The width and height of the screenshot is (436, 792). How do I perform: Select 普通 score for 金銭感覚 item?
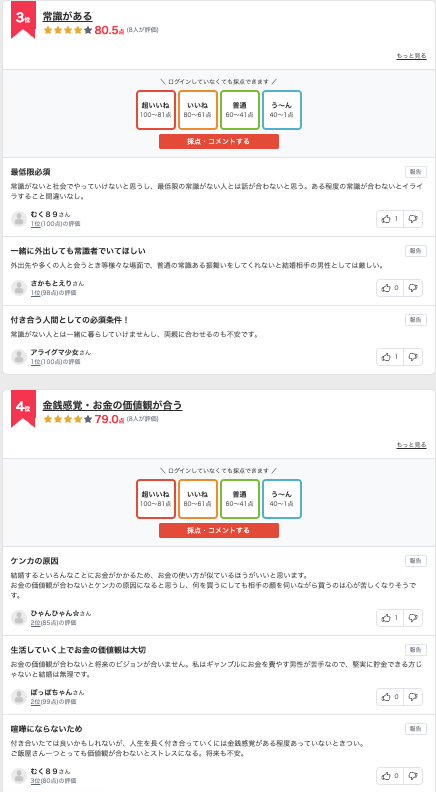tap(239, 499)
